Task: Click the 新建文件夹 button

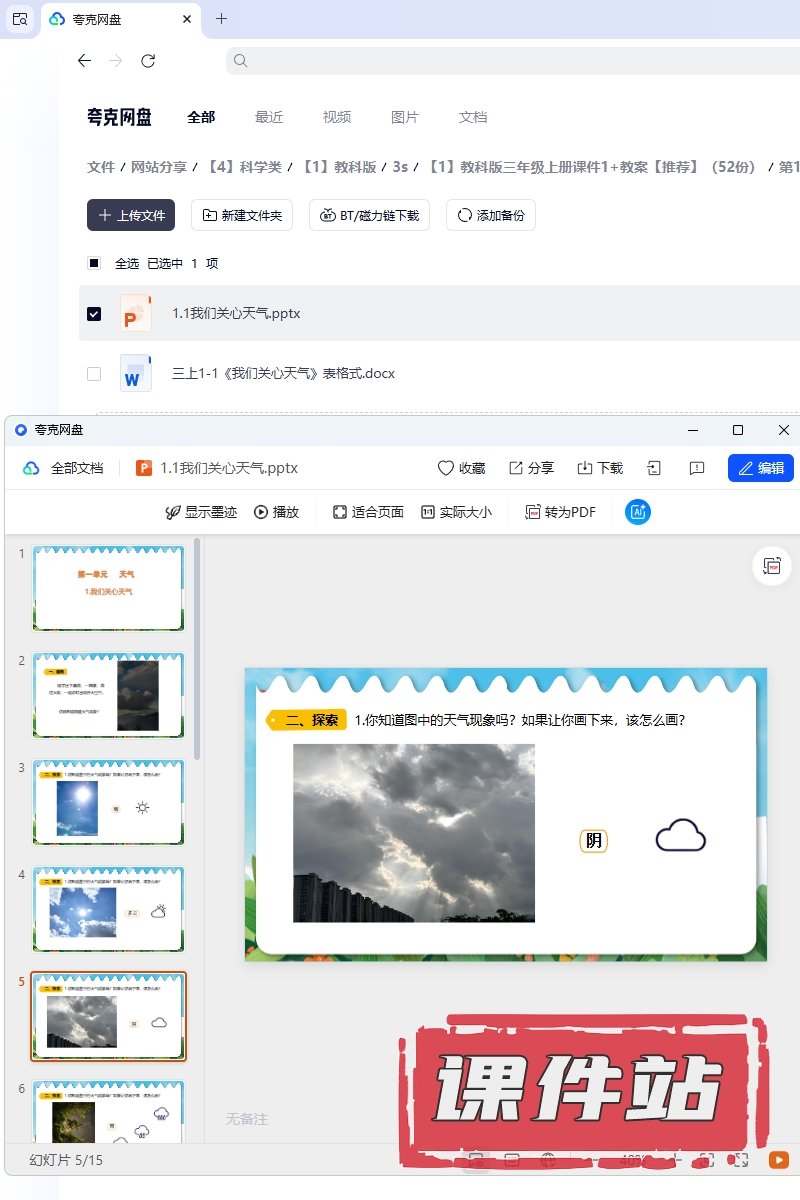Action: [242, 215]
